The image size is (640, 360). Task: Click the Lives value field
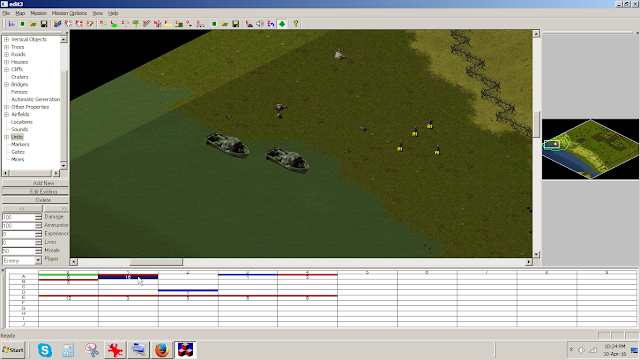click(x=18, y=242)
